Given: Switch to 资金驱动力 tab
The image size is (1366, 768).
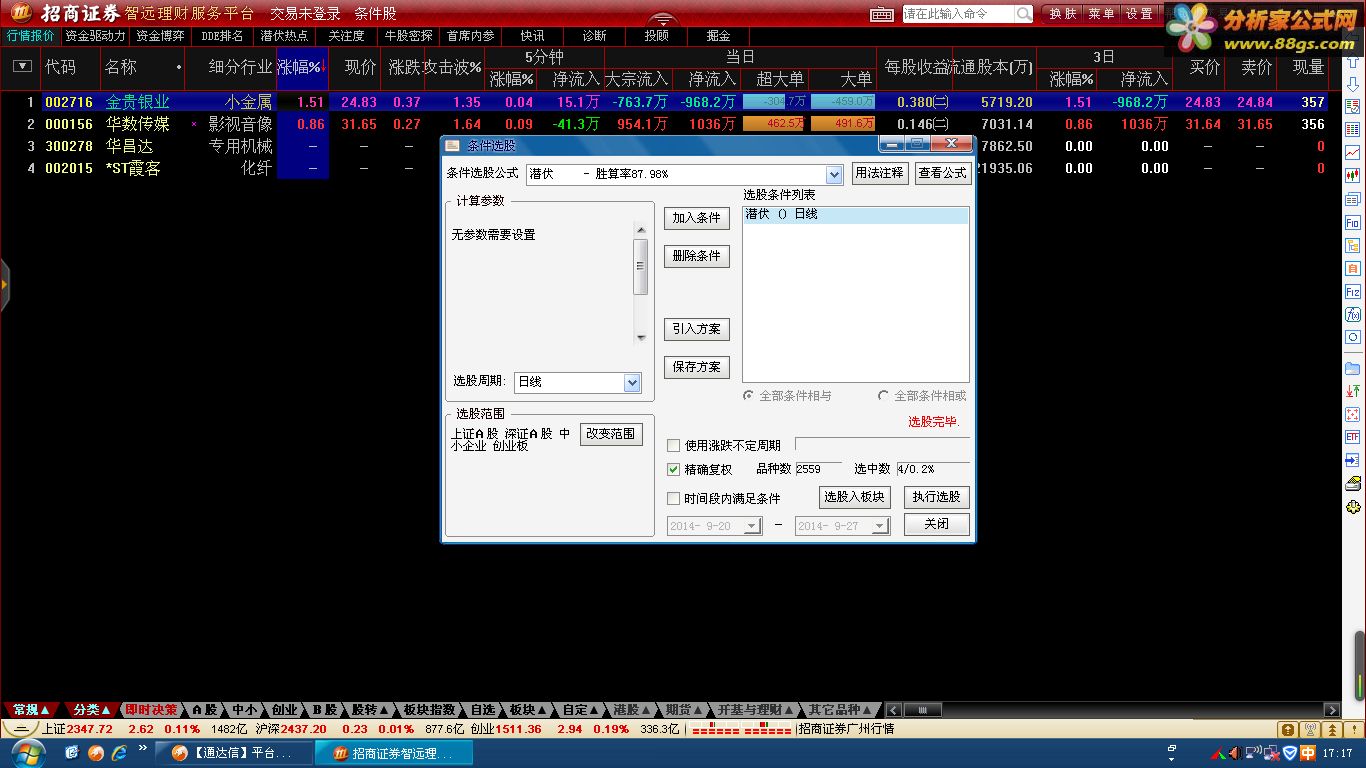Looking at the screenshot, I should coord(96,36).
